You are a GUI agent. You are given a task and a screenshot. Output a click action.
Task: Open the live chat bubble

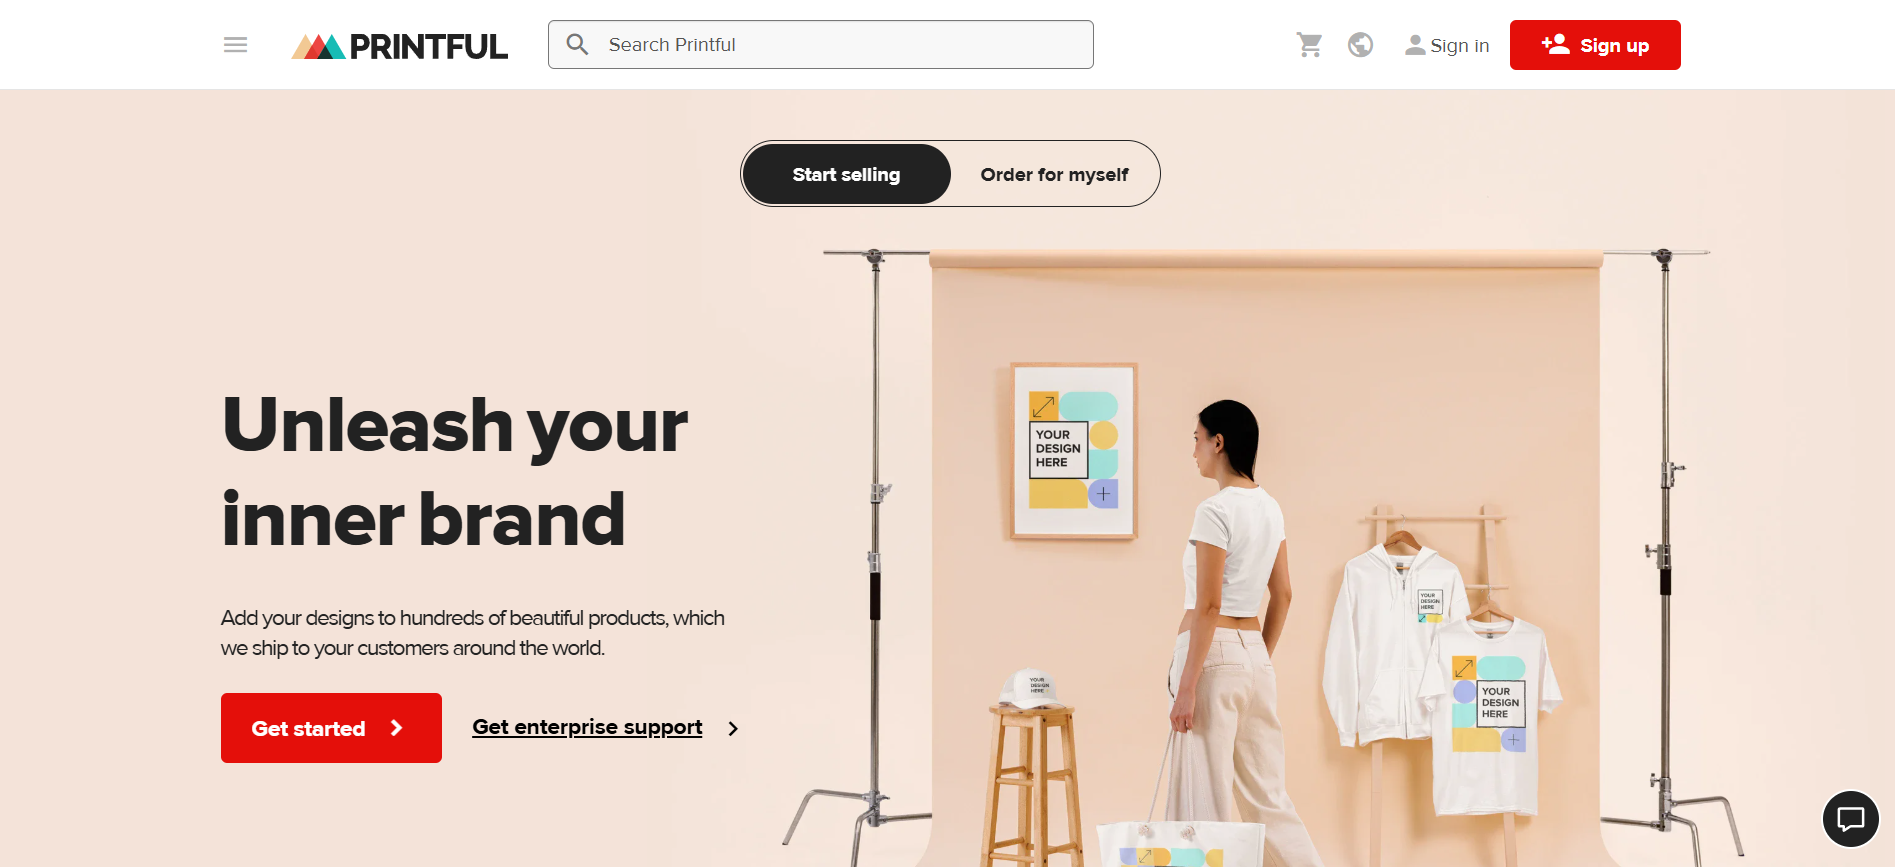1851,819
